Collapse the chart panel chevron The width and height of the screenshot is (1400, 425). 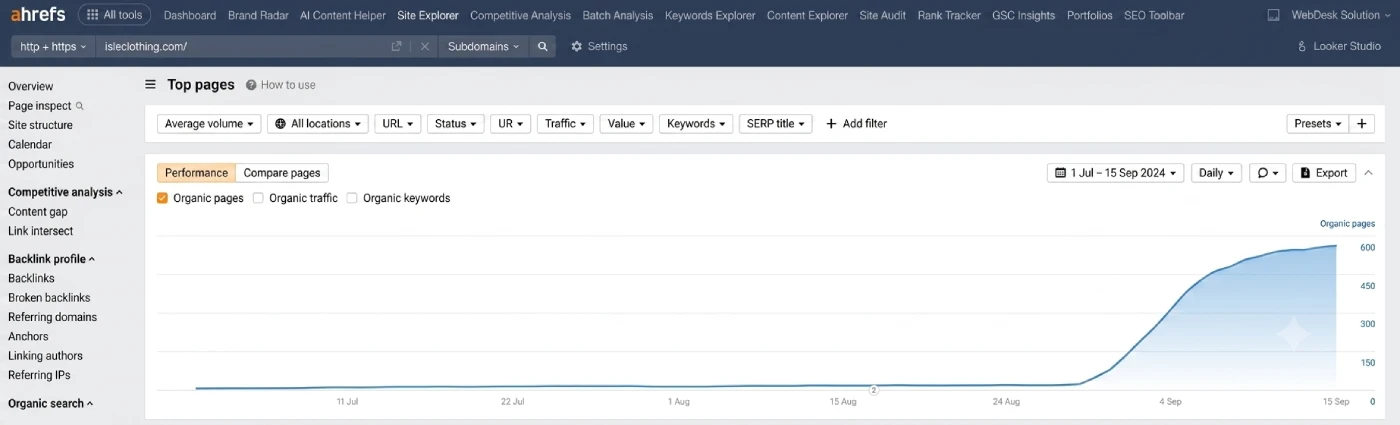(1368, 173)
